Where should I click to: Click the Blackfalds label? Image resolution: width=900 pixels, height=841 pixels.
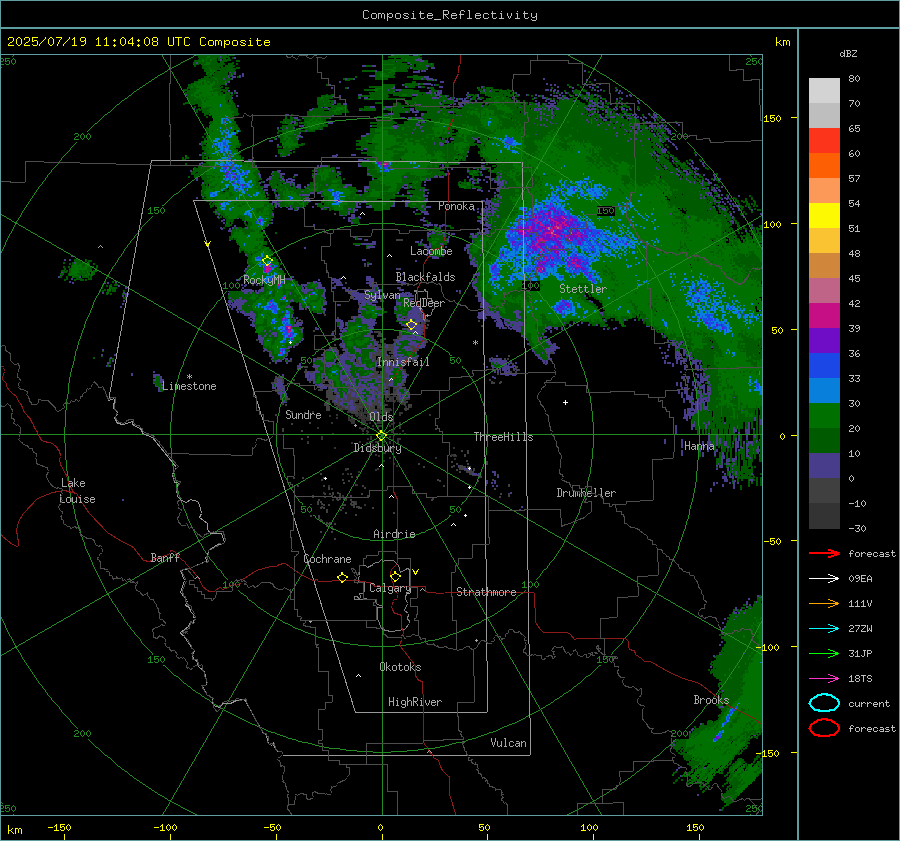[425, 277]
